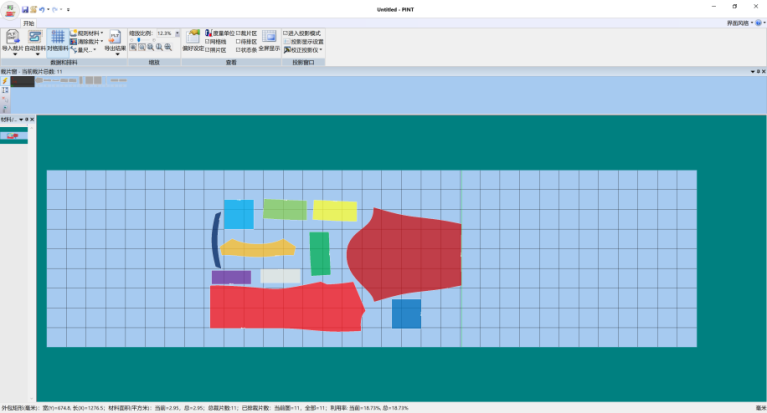
Task: Click the 全屏显示 fullscreen display icon
Action: coord(269,38)
